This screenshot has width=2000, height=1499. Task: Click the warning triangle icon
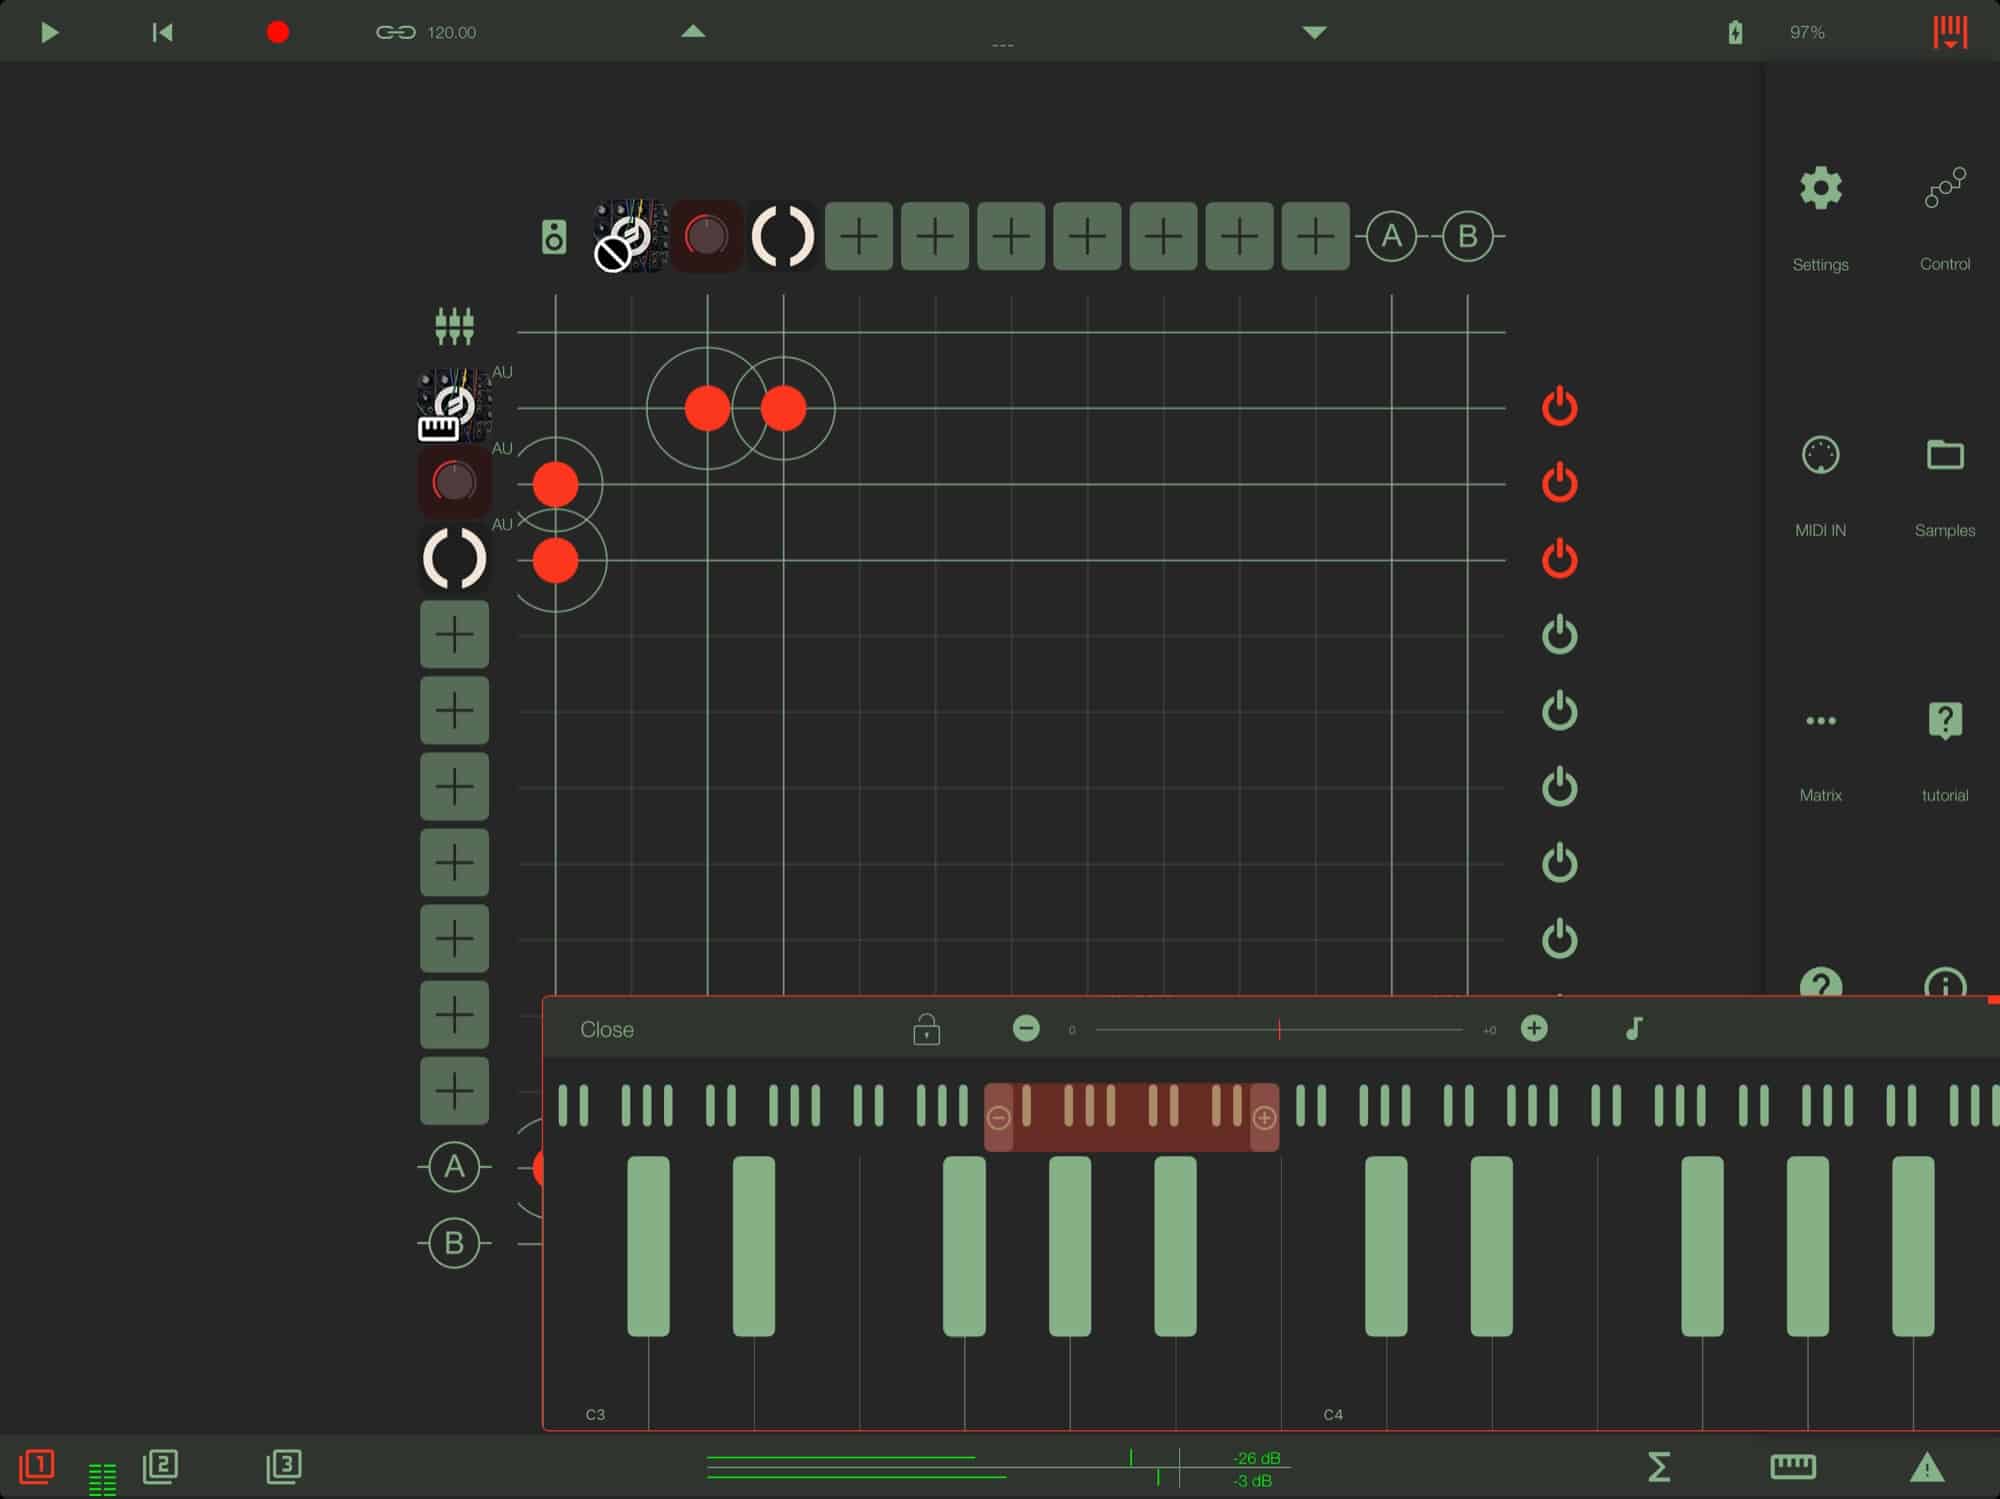coord(1927,1467)
